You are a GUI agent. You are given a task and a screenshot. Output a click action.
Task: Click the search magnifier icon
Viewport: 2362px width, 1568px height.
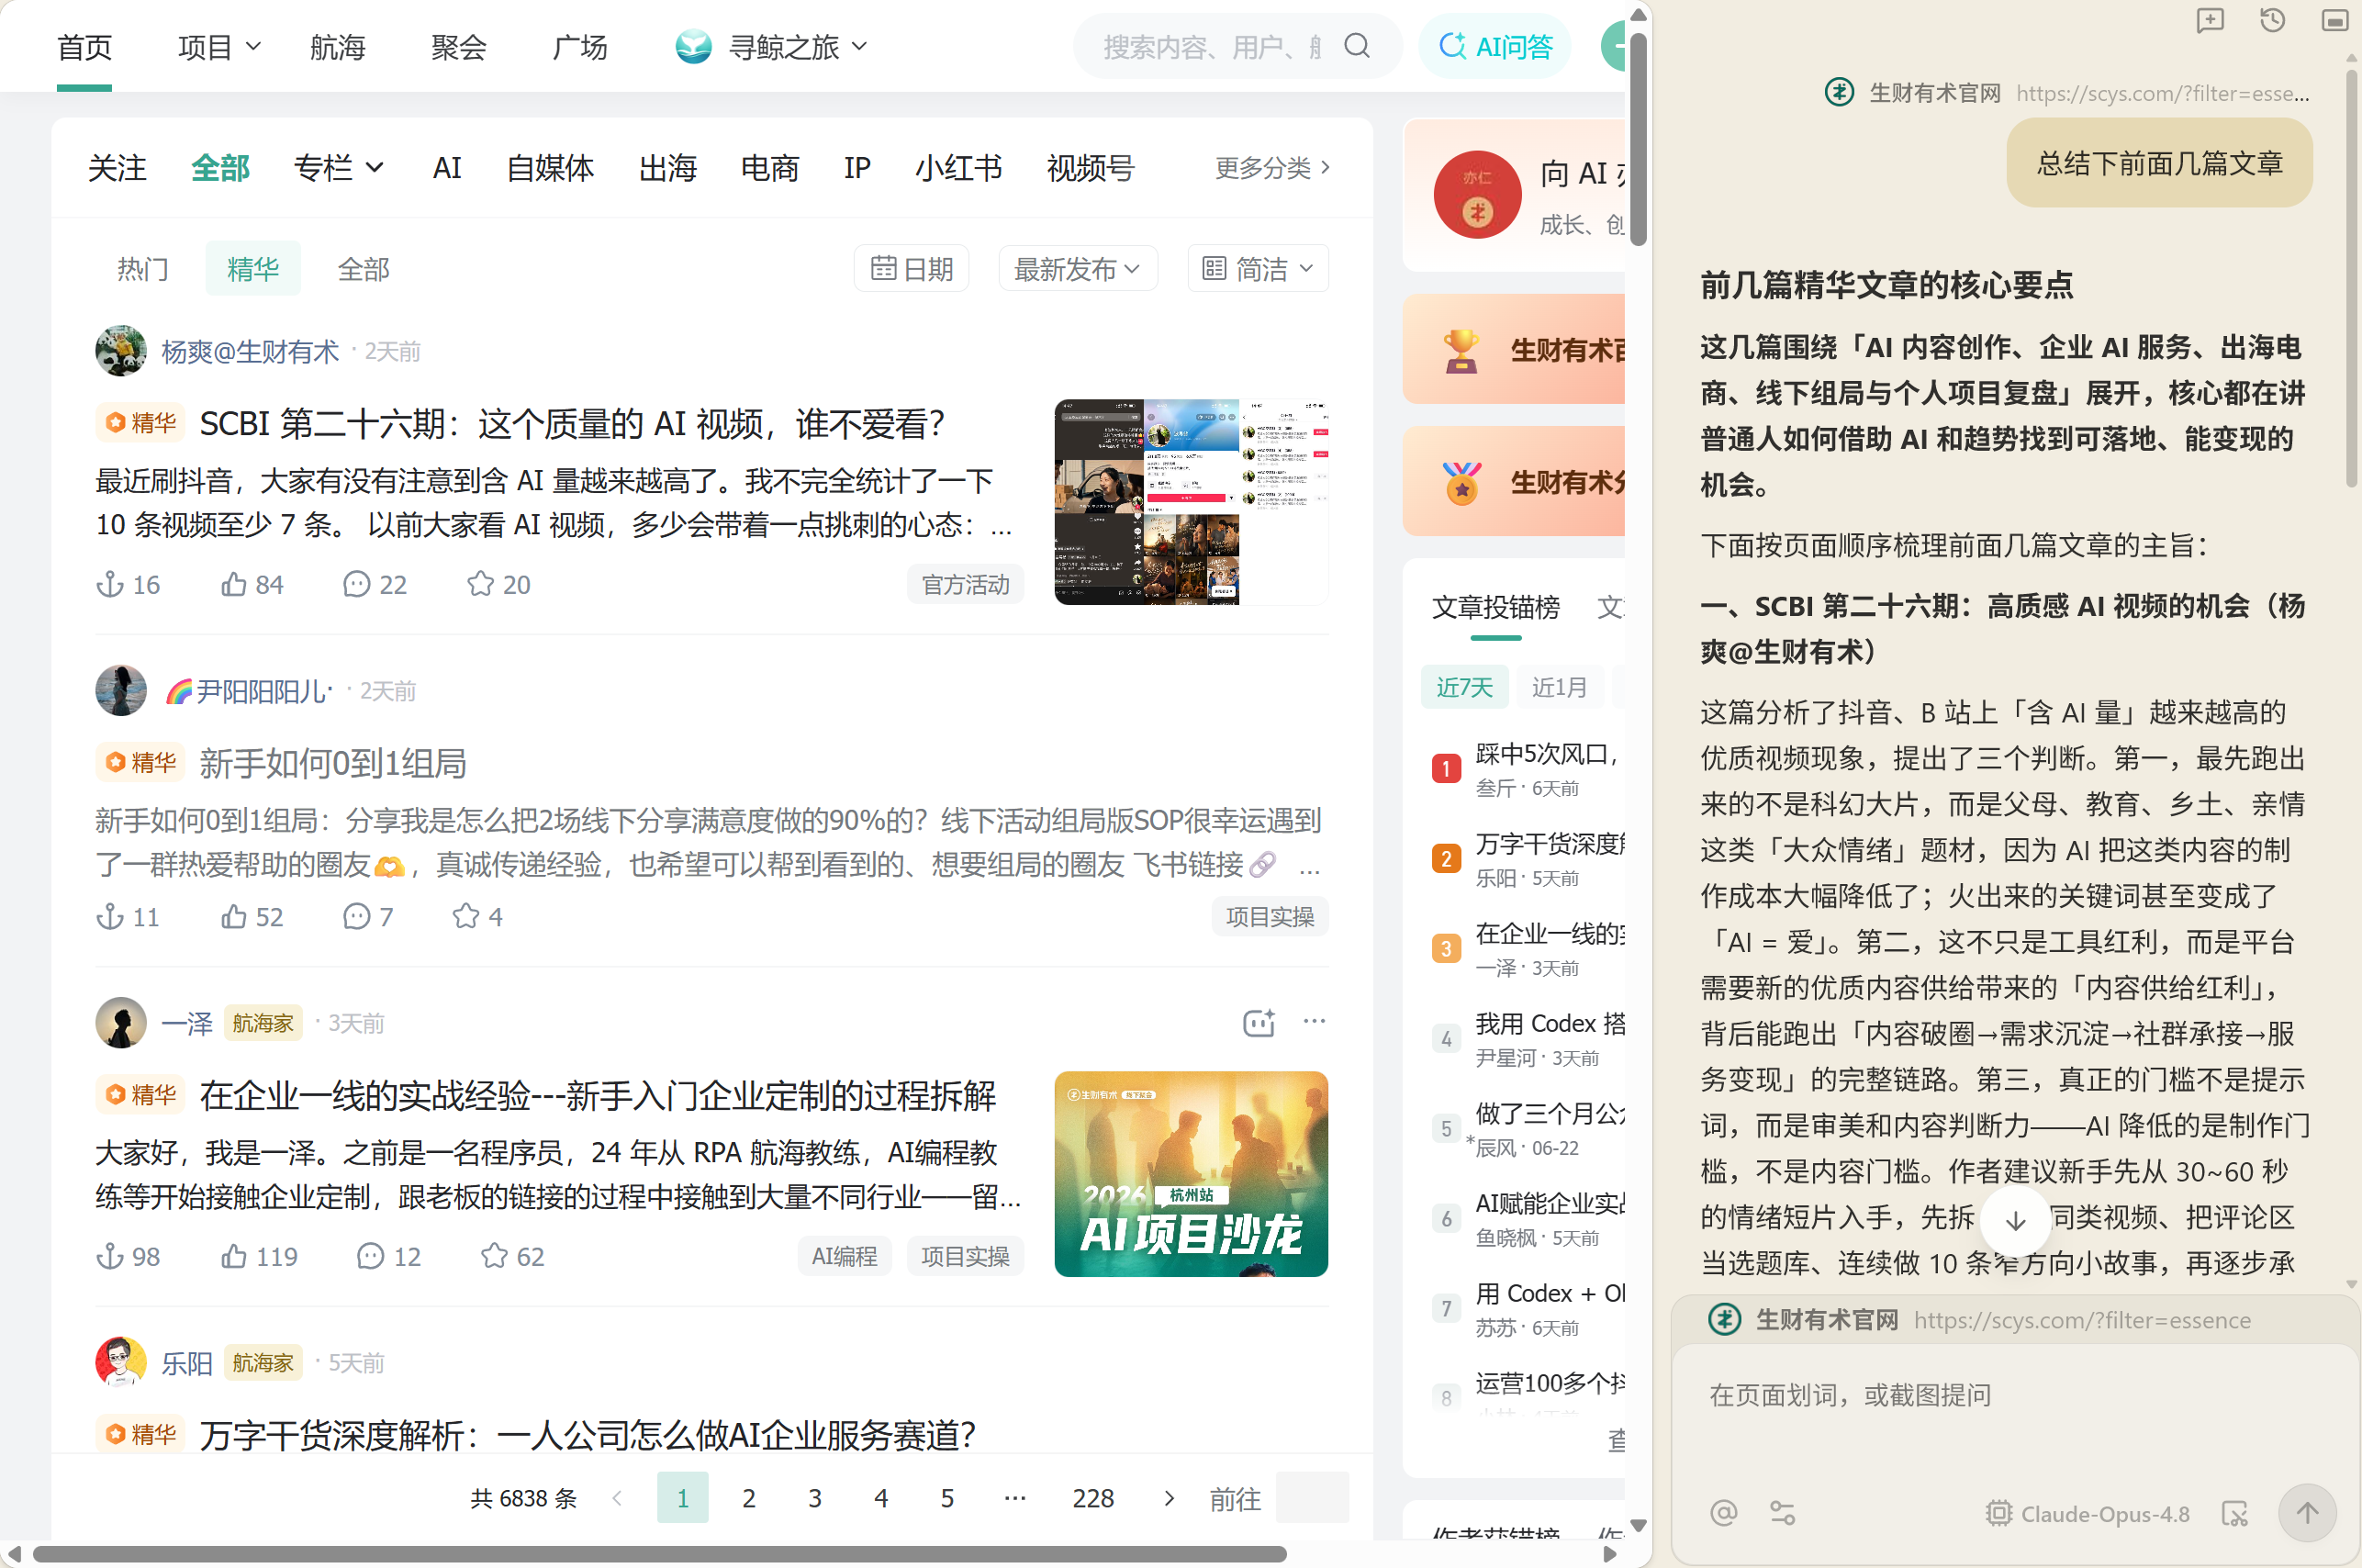click(1356, 46)
